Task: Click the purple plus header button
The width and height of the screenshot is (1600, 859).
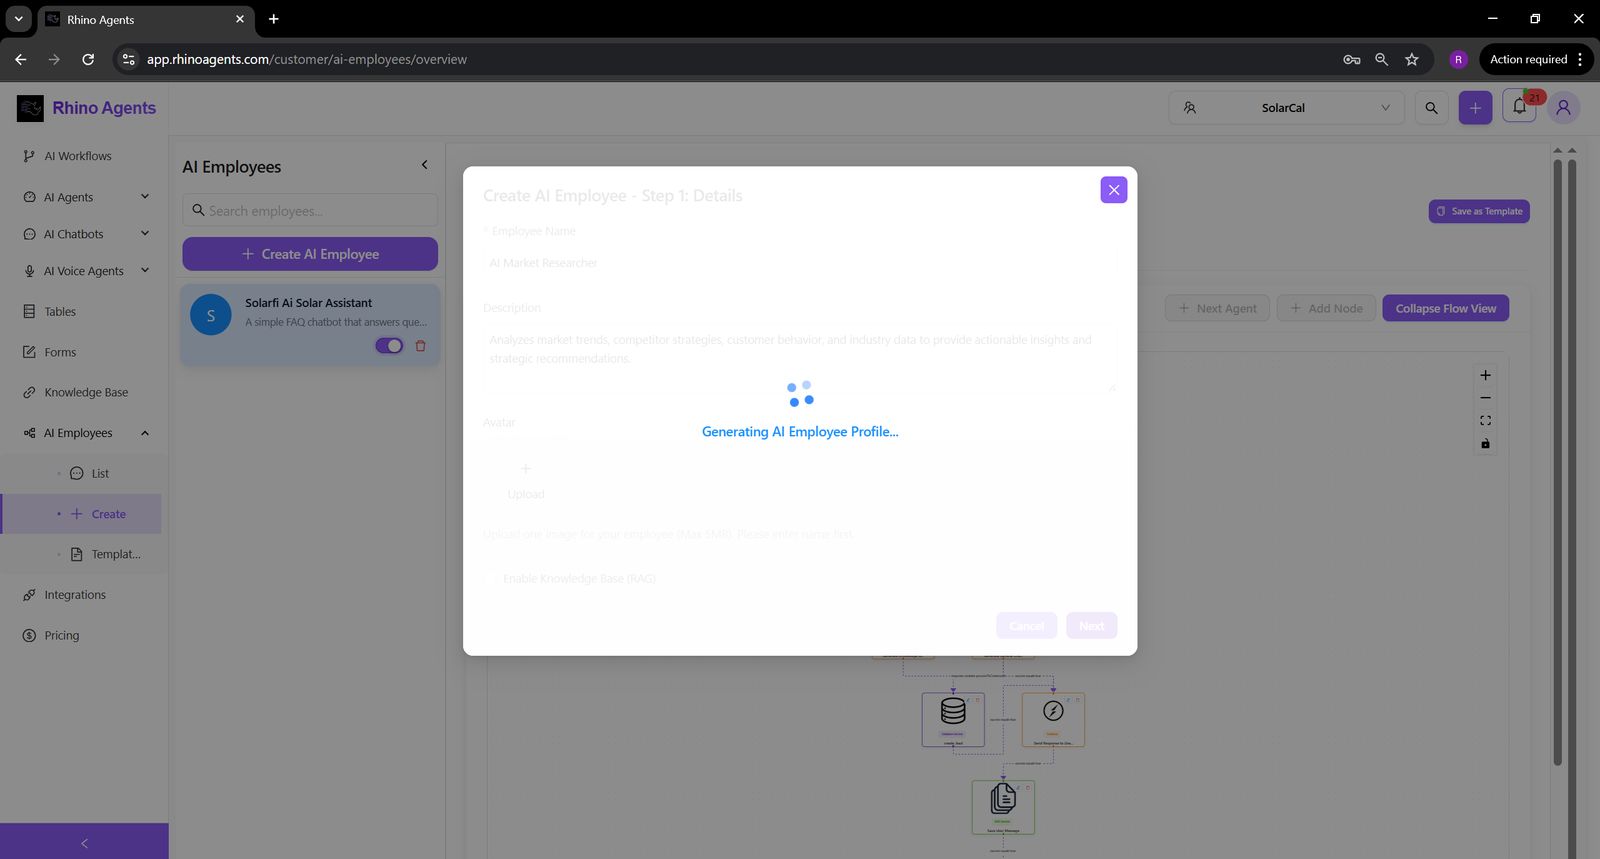Action: (x=1475, y=108)
